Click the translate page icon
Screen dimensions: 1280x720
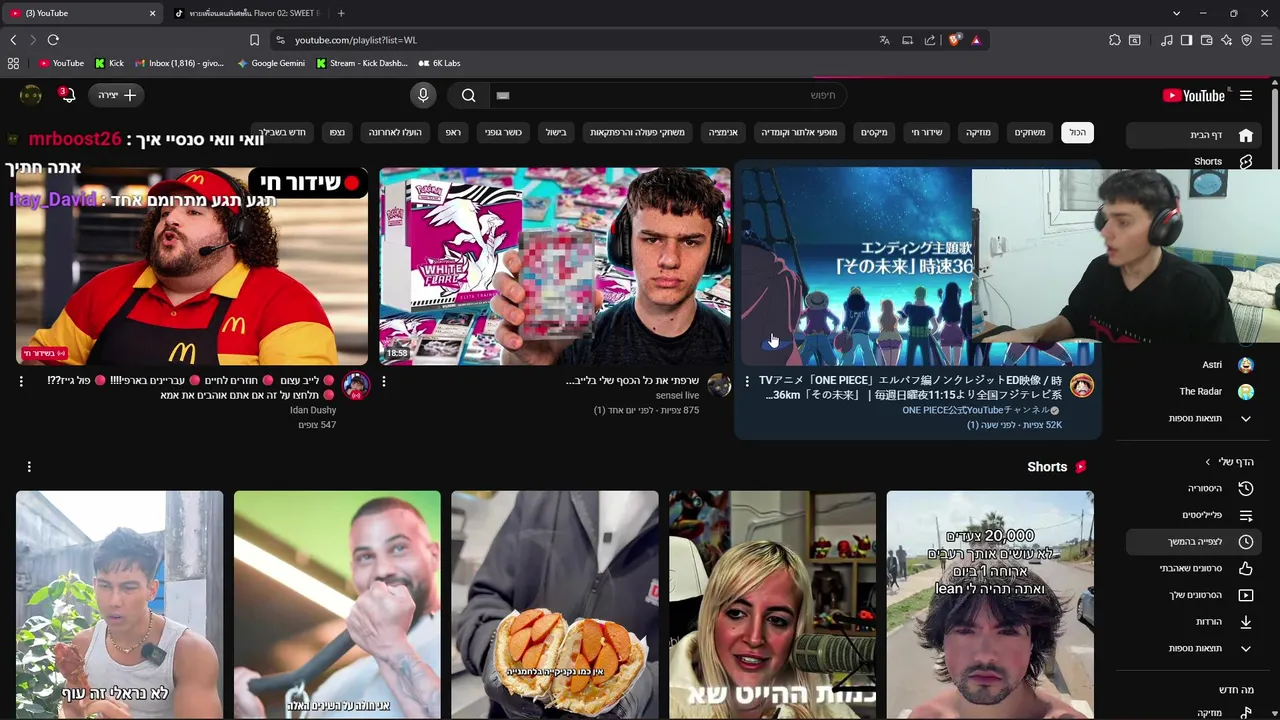pyautogui.click(x=884, y=40)
